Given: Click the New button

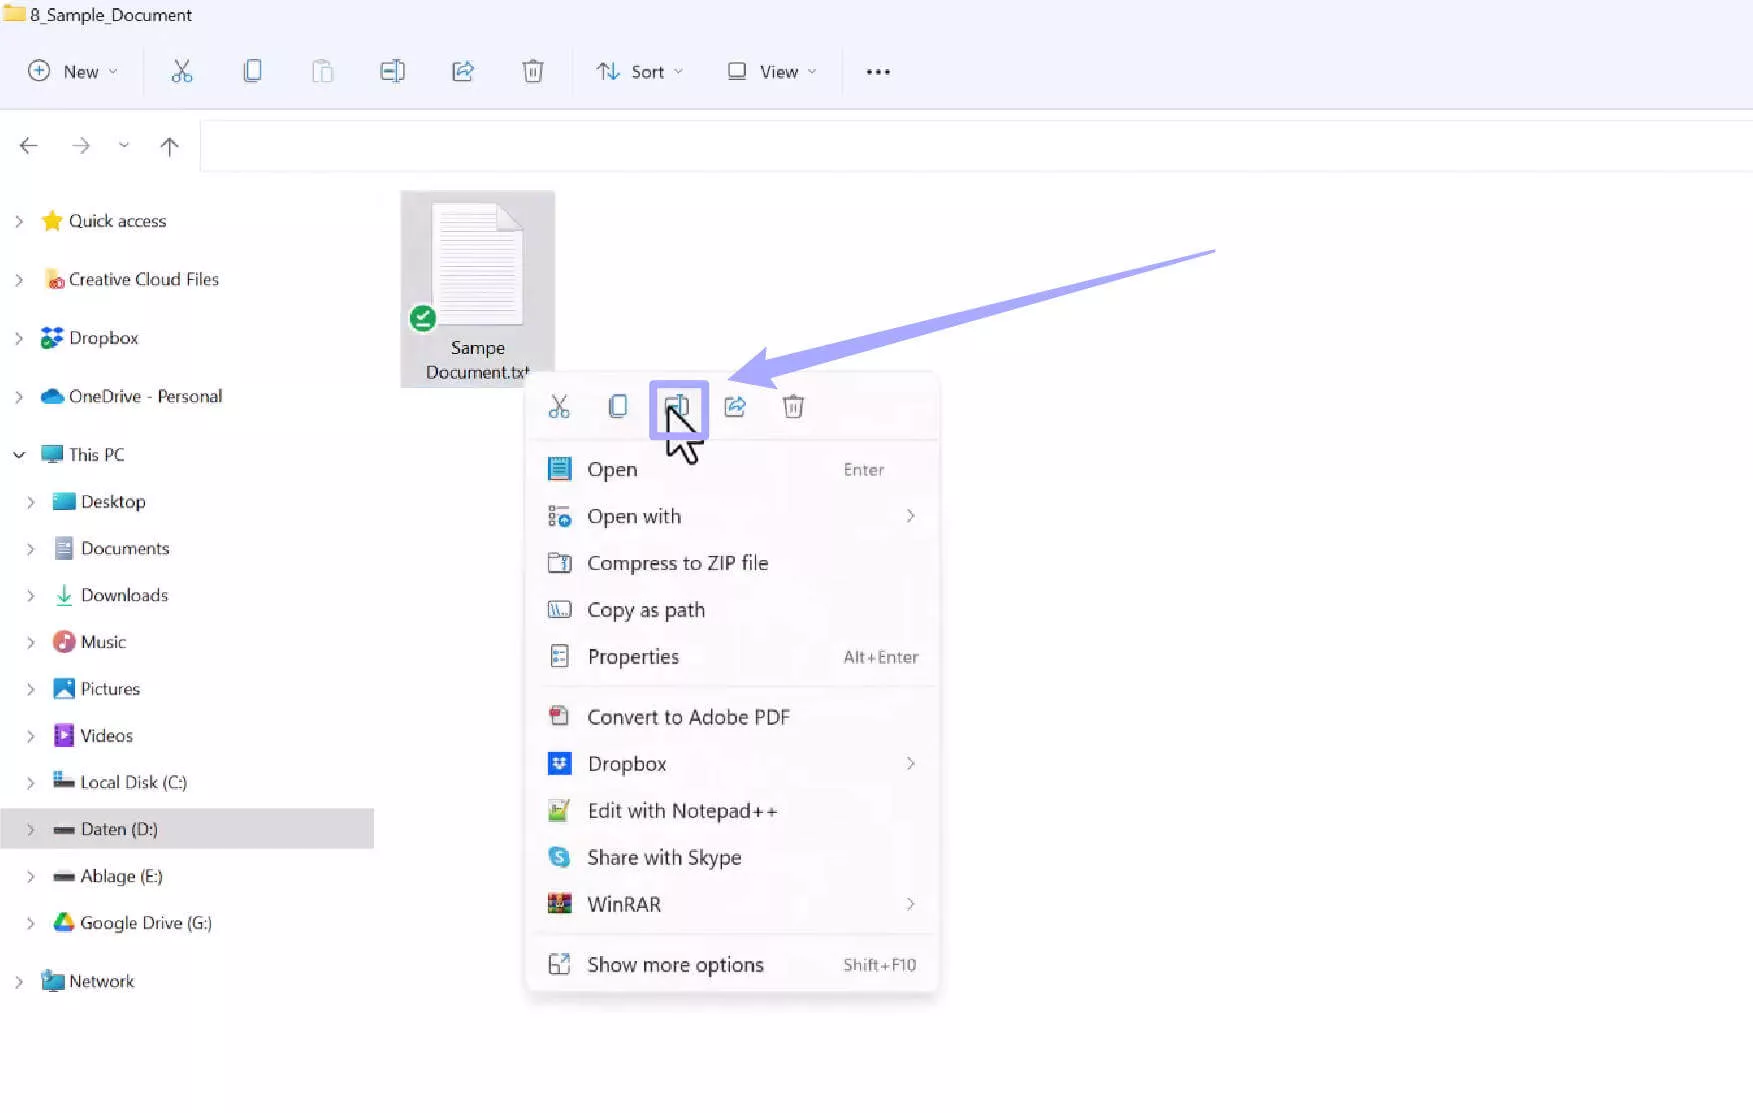Looking at the screenshot, I should 72,71.
